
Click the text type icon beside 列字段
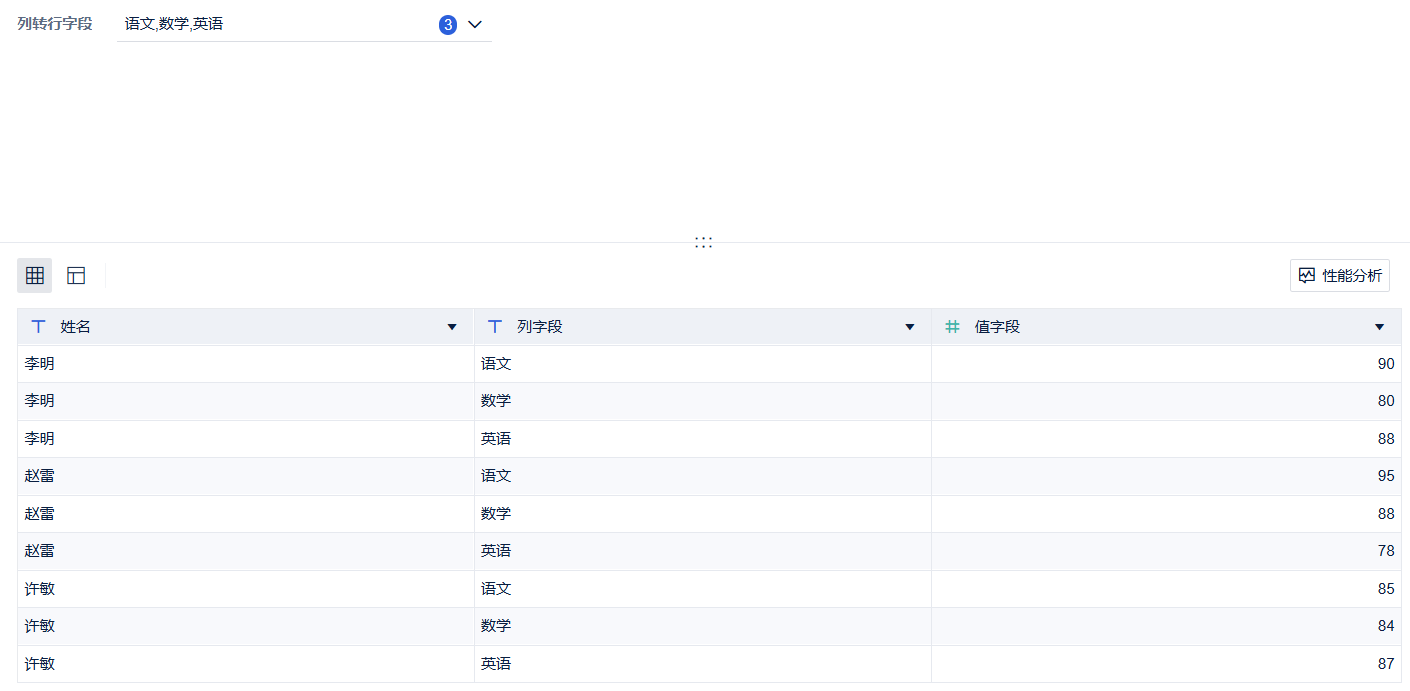click(495, 327)
